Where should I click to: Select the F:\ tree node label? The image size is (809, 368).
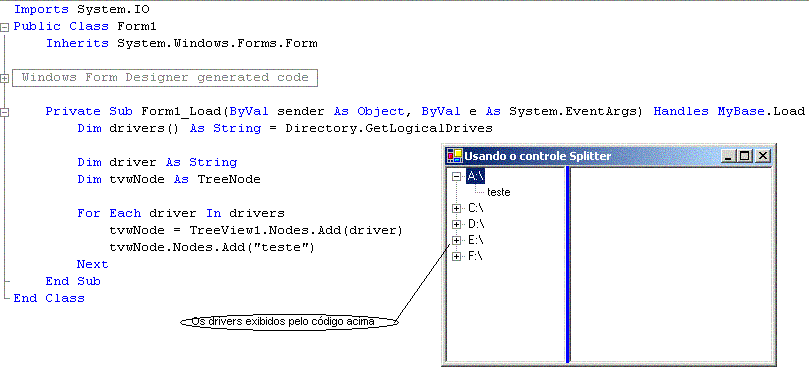coord(475,257)
